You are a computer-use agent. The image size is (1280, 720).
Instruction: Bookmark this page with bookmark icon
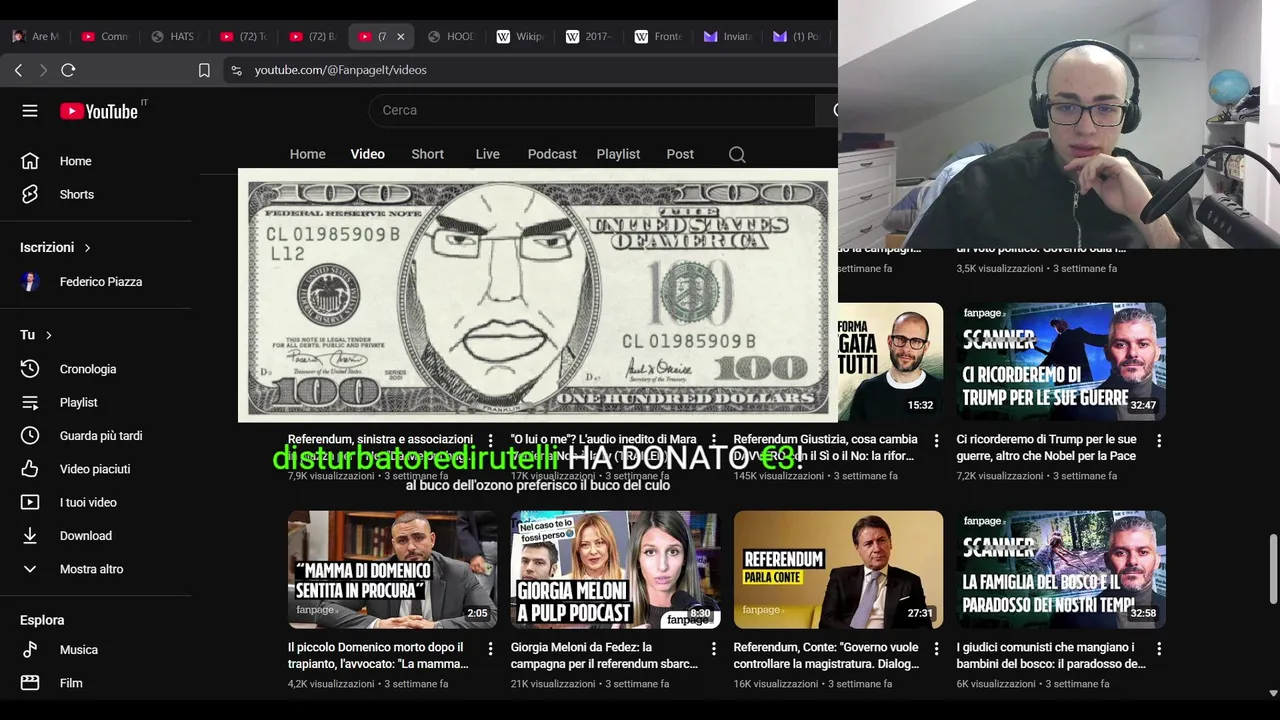pyautogui.click(x=204, y=70)
